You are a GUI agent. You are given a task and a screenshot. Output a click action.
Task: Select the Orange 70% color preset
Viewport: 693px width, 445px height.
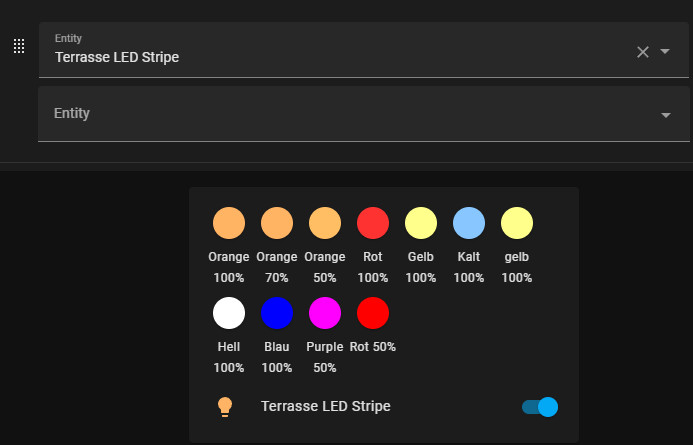click(277, 223)
